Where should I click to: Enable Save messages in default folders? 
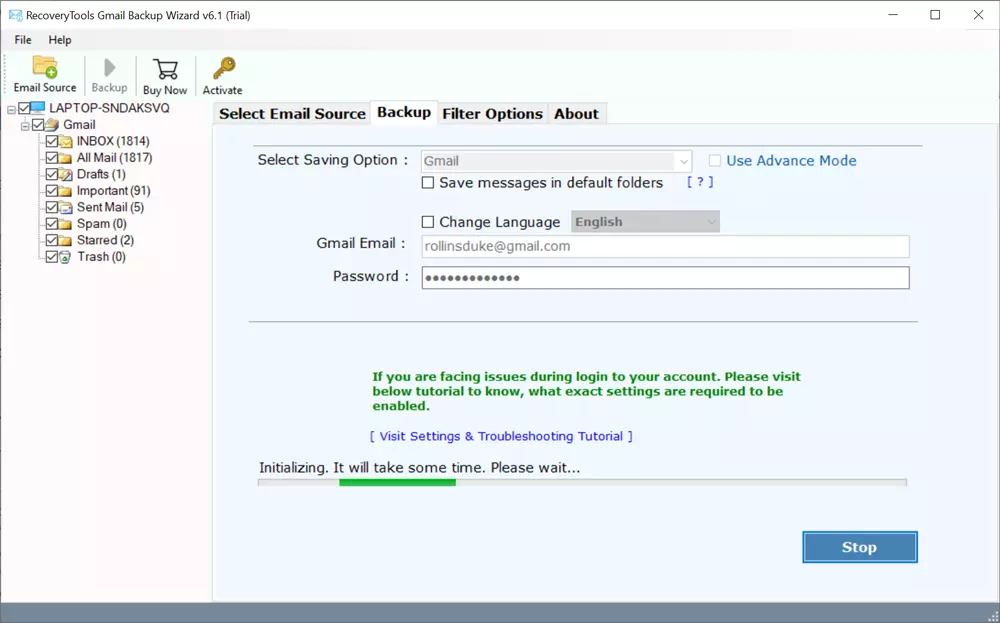(428, 183)
